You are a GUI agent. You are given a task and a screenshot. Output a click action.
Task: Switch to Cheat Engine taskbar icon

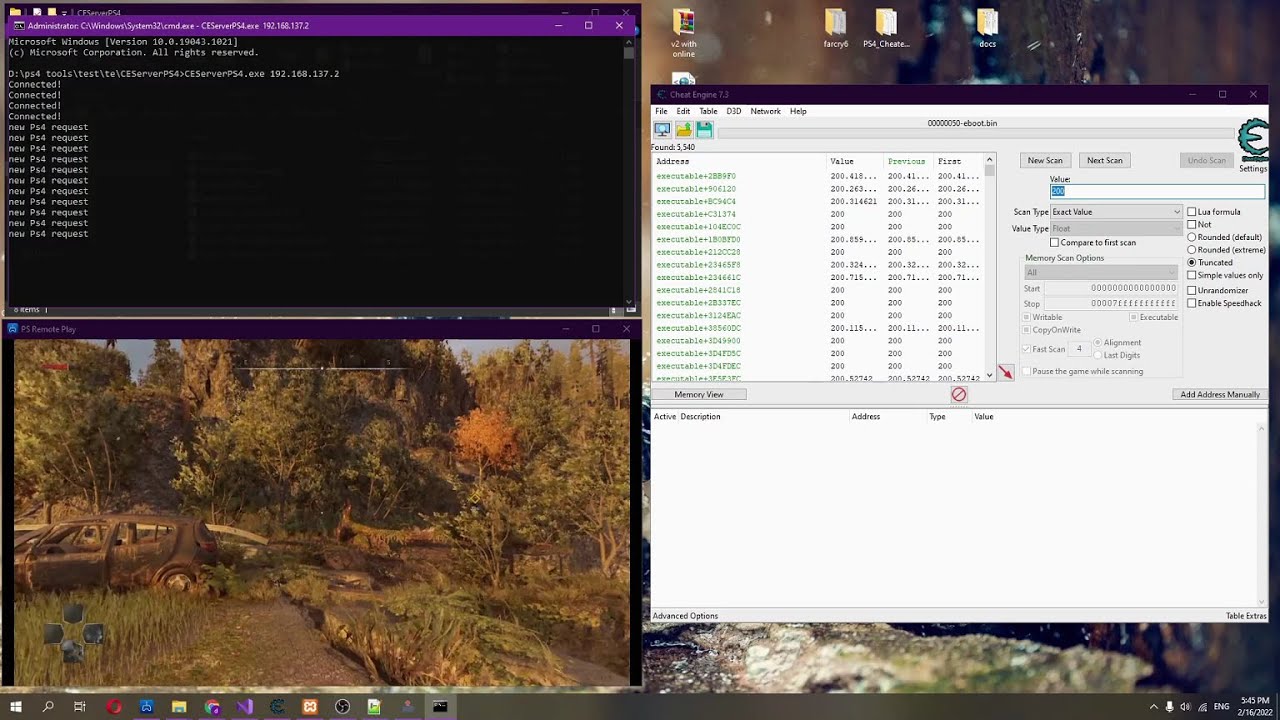coord(277,707)
